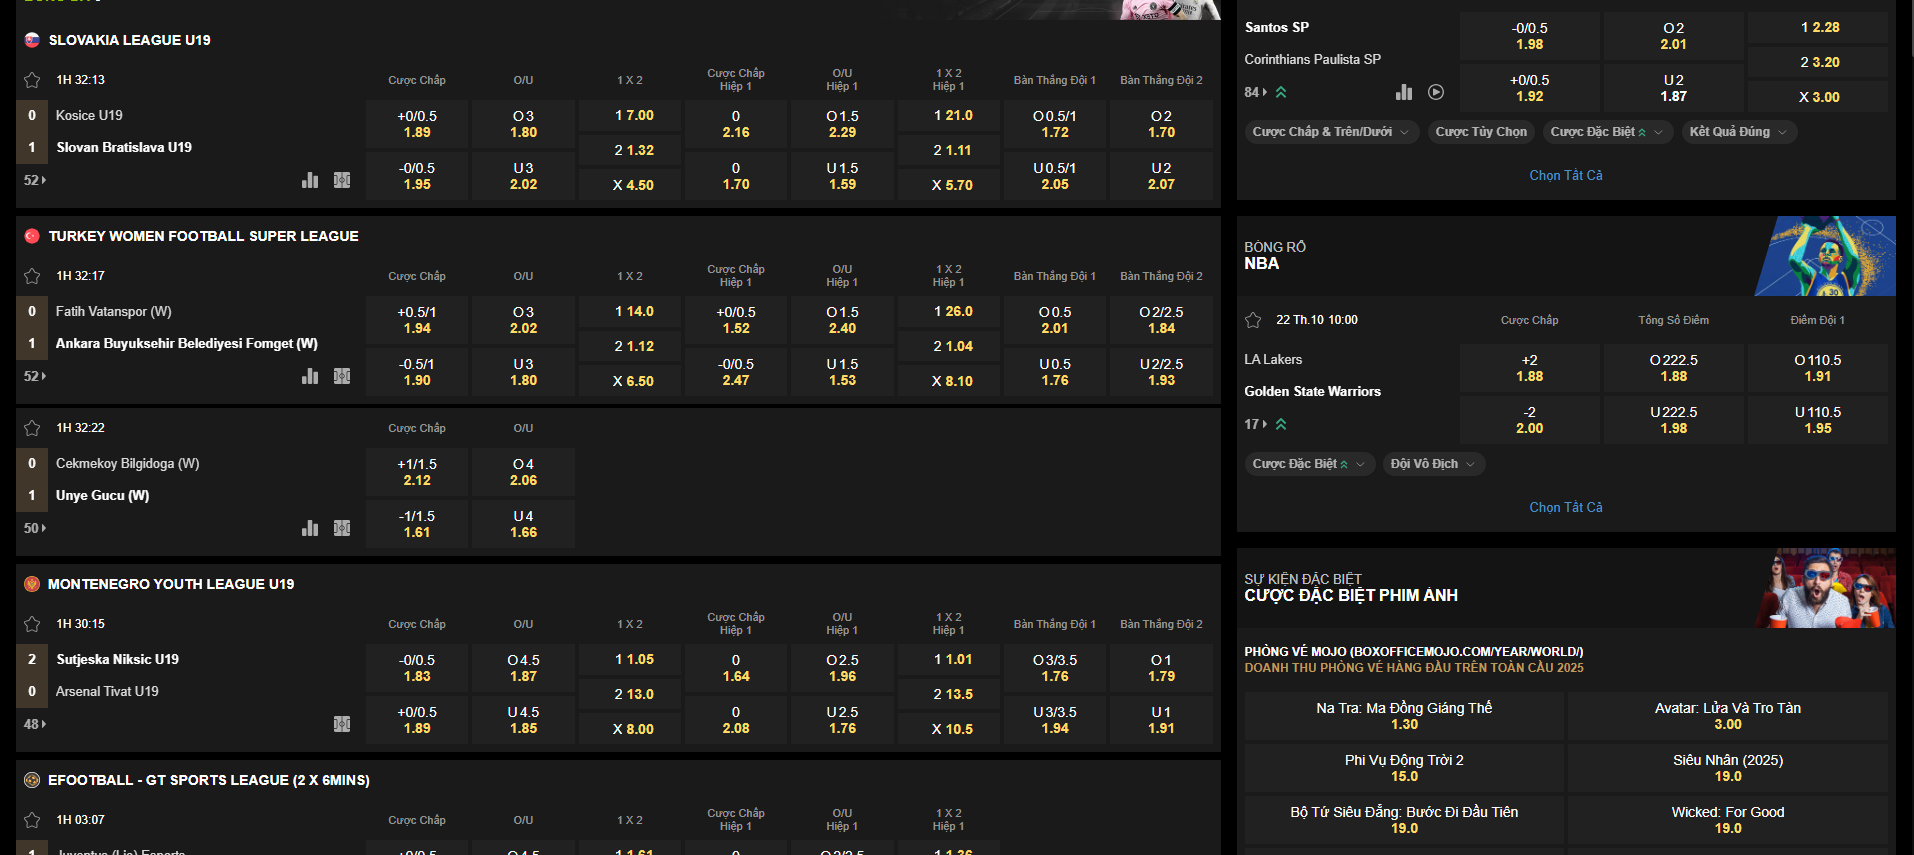This screenshot has width=1914, height=855.
Task: Select the Cược Tùy Chọn tab
Action: pos(1481,132)
